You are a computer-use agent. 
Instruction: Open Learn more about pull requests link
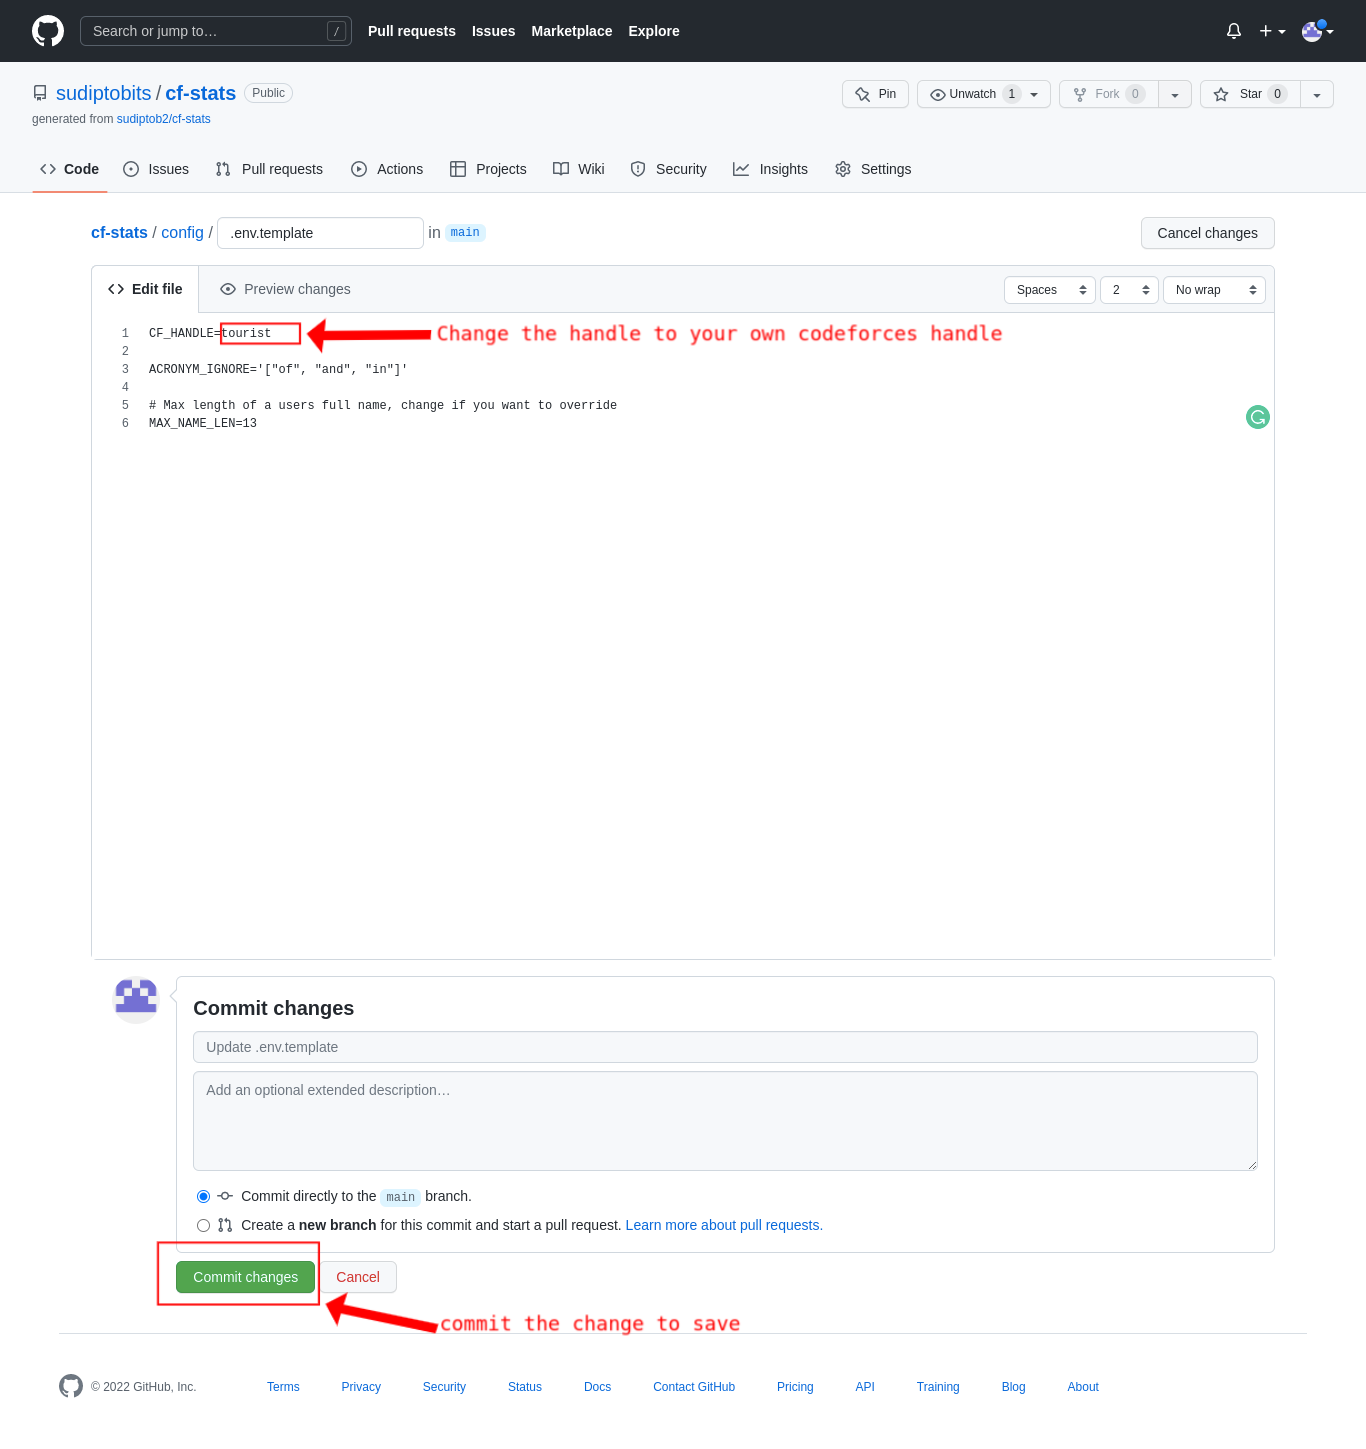coord(724,1225)
